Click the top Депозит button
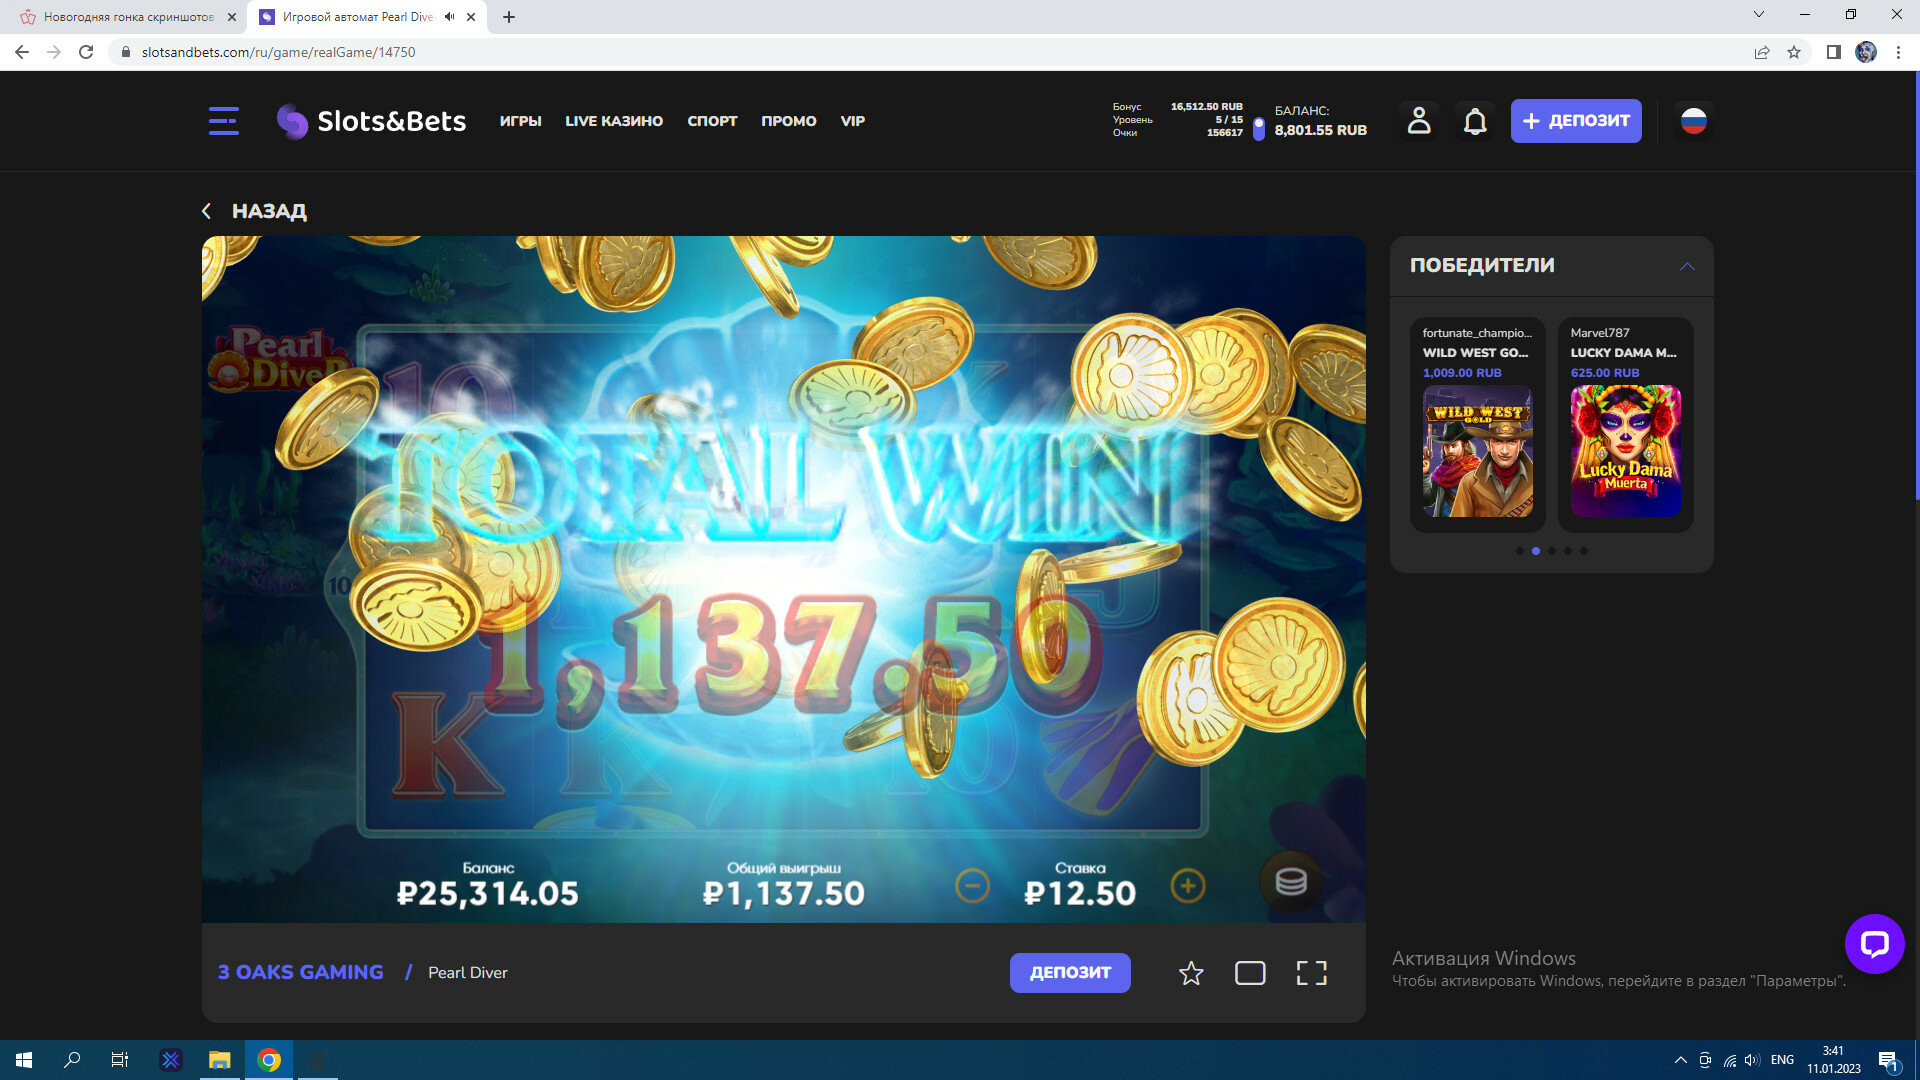Screen dimensions: 1920x1080 (x=1575, y=121)
